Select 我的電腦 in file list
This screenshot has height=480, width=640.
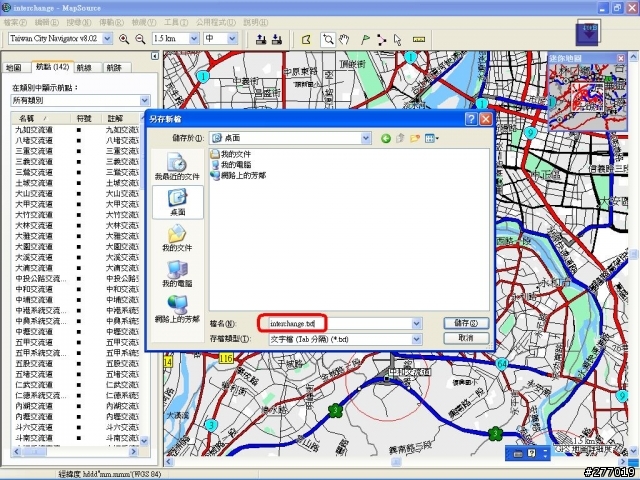(x=230, y=164)
